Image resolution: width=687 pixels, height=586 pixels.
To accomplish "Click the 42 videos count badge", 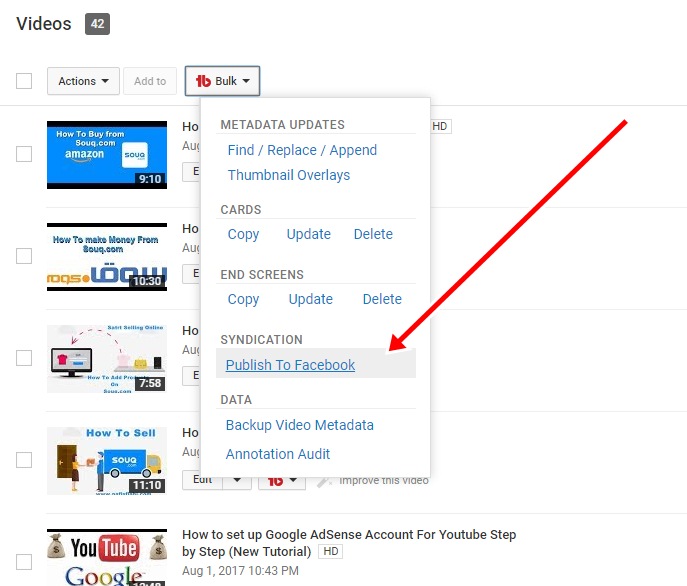I will pyautogui.click(x=97, y=24).
